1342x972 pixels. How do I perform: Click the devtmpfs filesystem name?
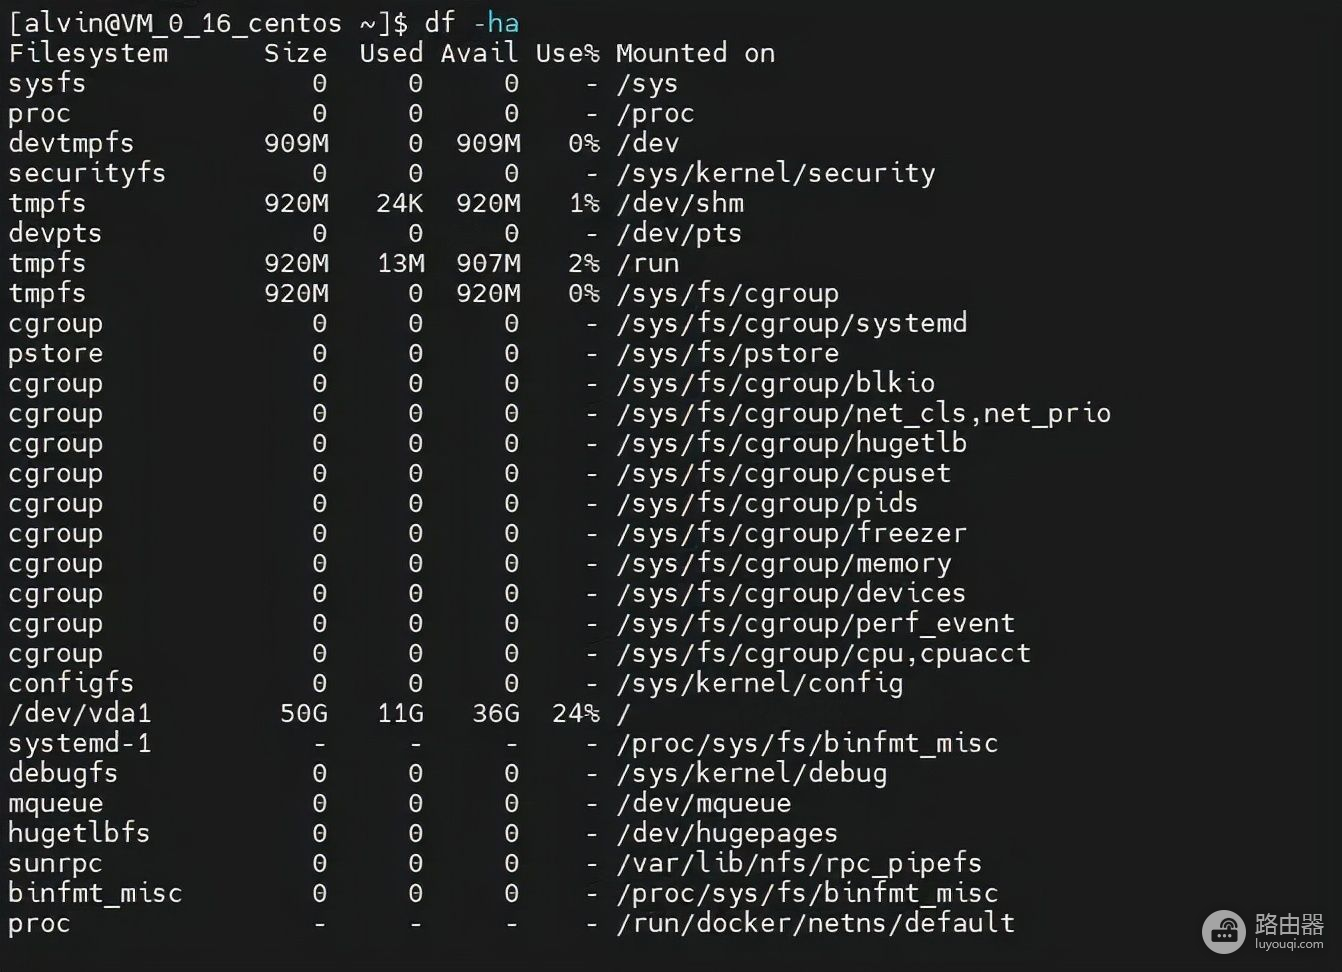71,143
